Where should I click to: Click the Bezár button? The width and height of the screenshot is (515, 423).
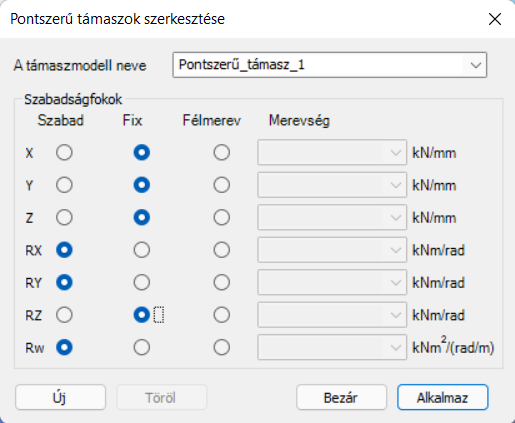341,397
